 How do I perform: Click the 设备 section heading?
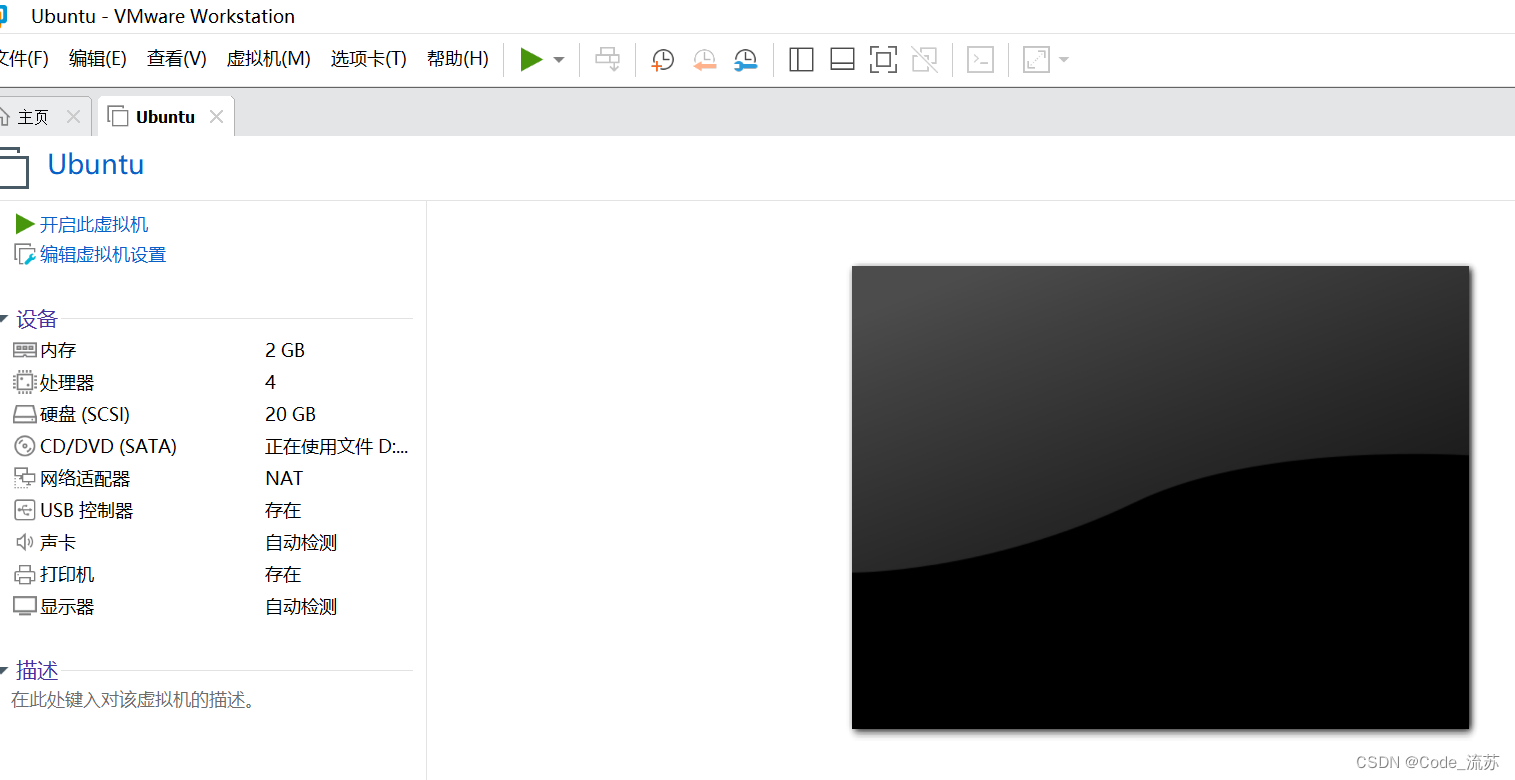(37, 320)
